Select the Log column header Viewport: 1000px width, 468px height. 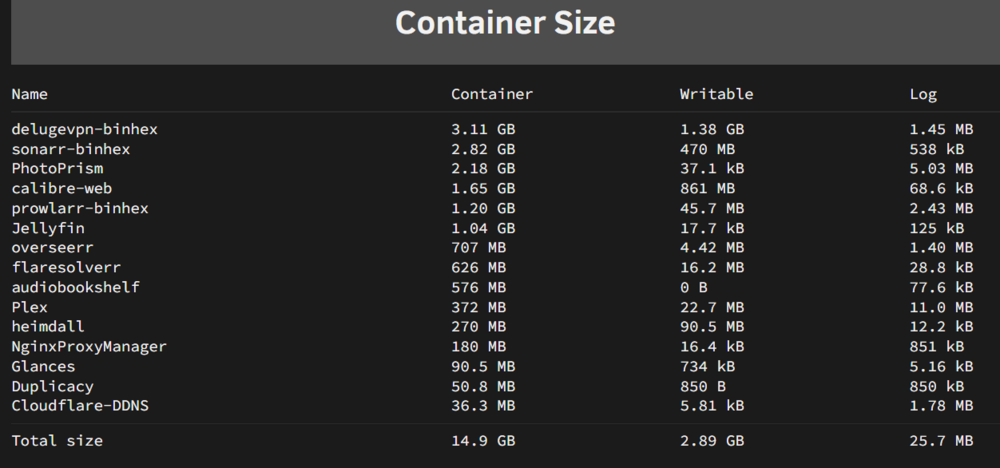923,95
